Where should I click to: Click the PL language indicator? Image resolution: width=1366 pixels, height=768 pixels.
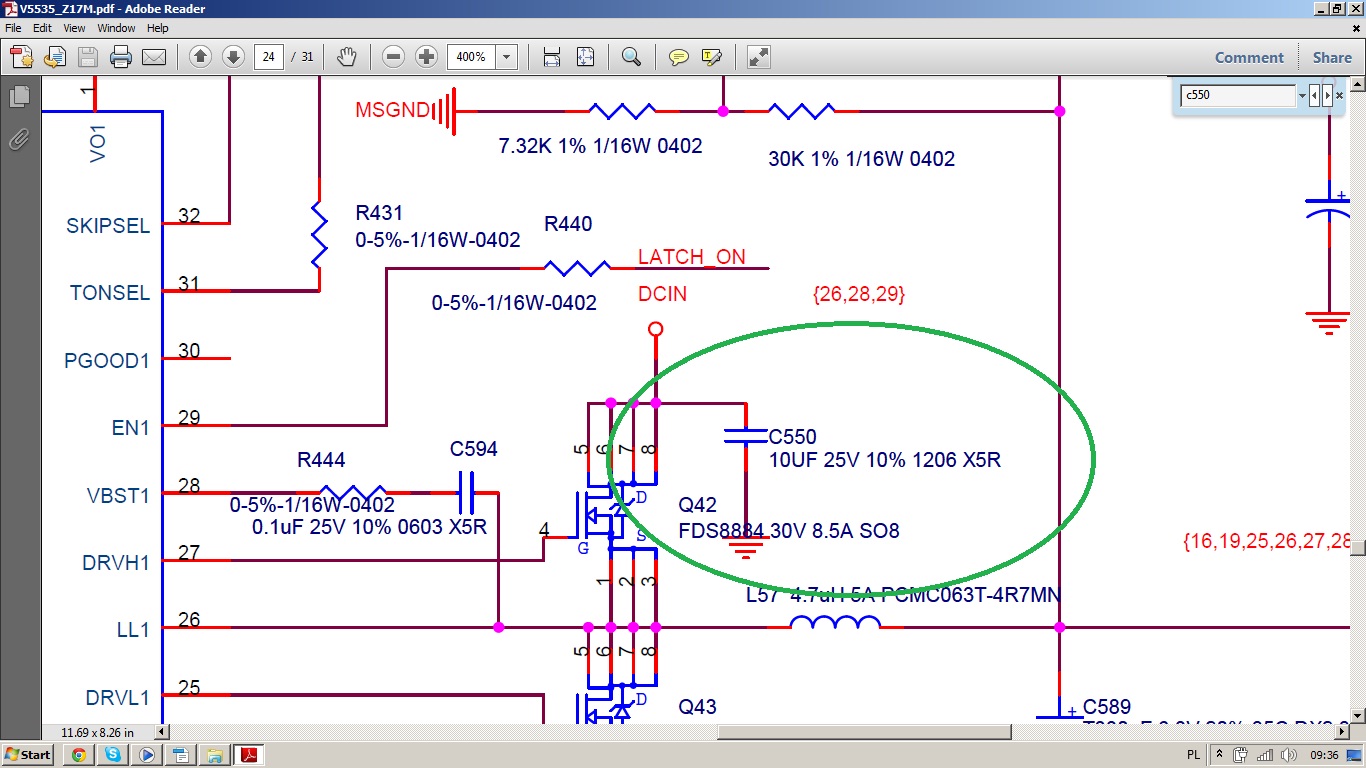point(1193,755)
